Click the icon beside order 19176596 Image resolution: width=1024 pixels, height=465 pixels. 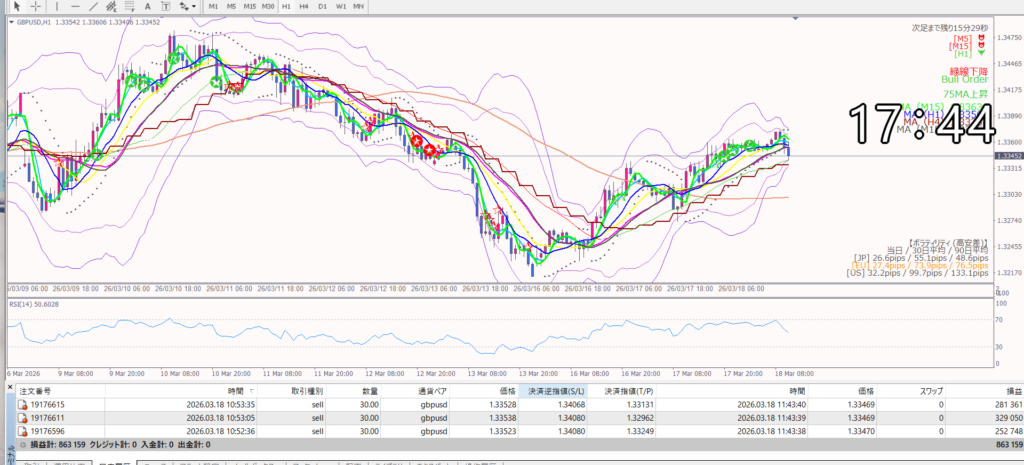(x=23, y=430)
